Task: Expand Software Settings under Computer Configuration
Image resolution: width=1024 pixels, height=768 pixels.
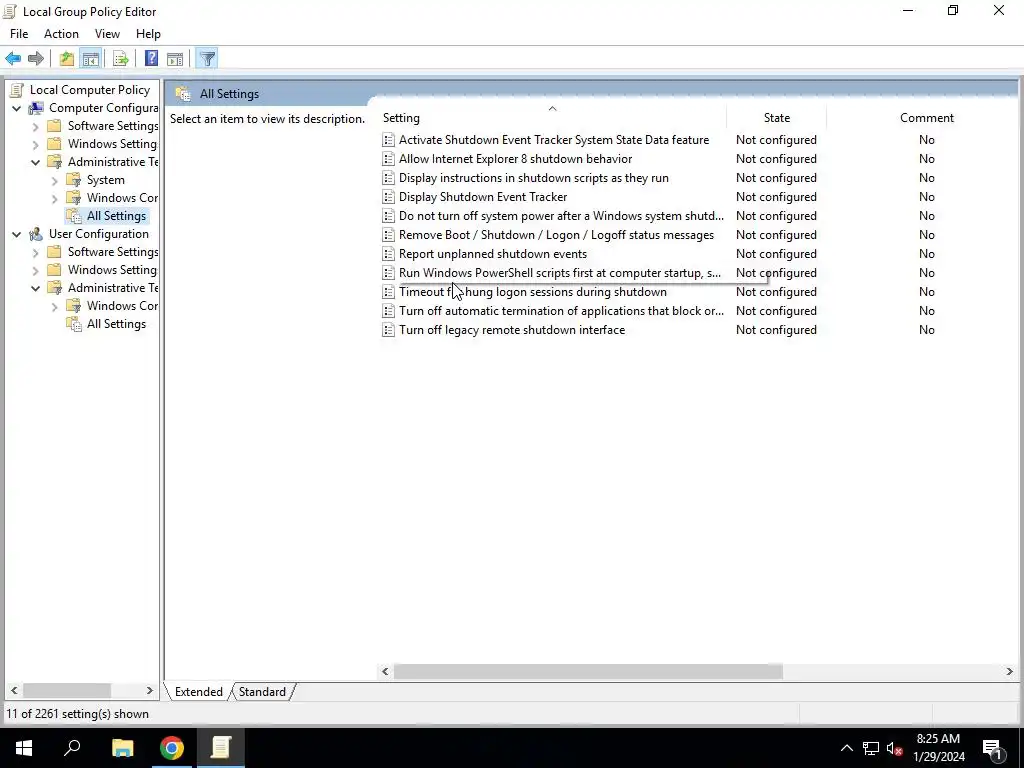Action: tap(35, 126)
